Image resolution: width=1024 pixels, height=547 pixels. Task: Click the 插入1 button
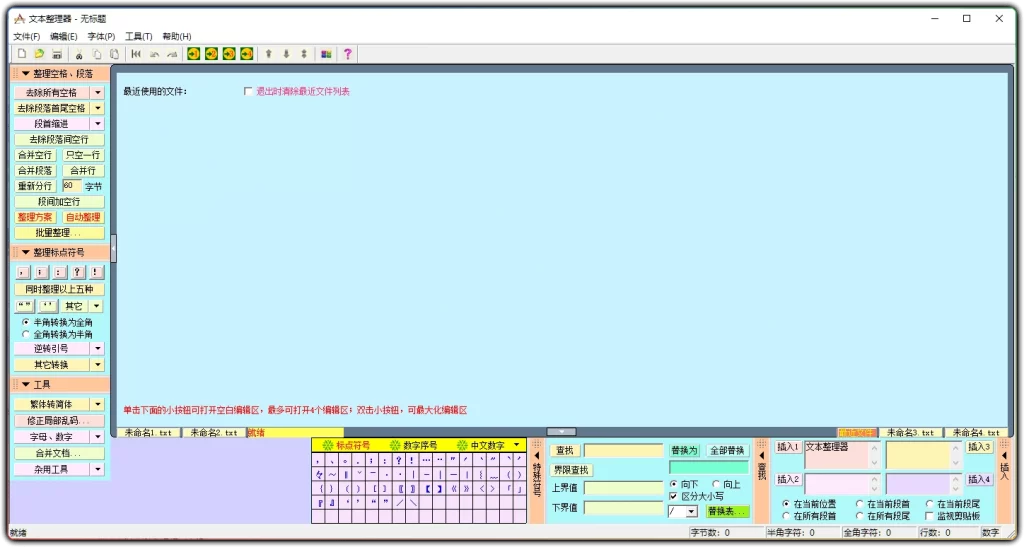[788, 447]
